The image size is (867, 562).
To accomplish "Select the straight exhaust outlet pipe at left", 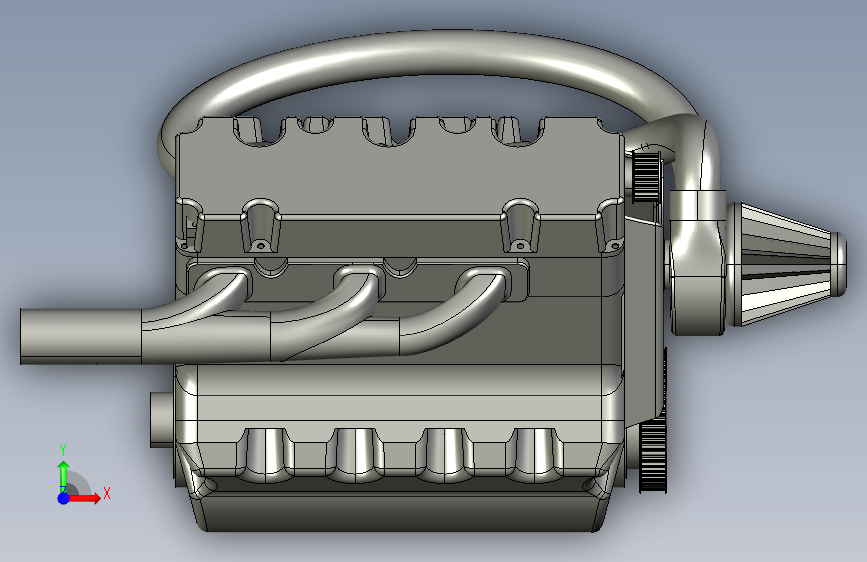I will [x=81, y=336].
